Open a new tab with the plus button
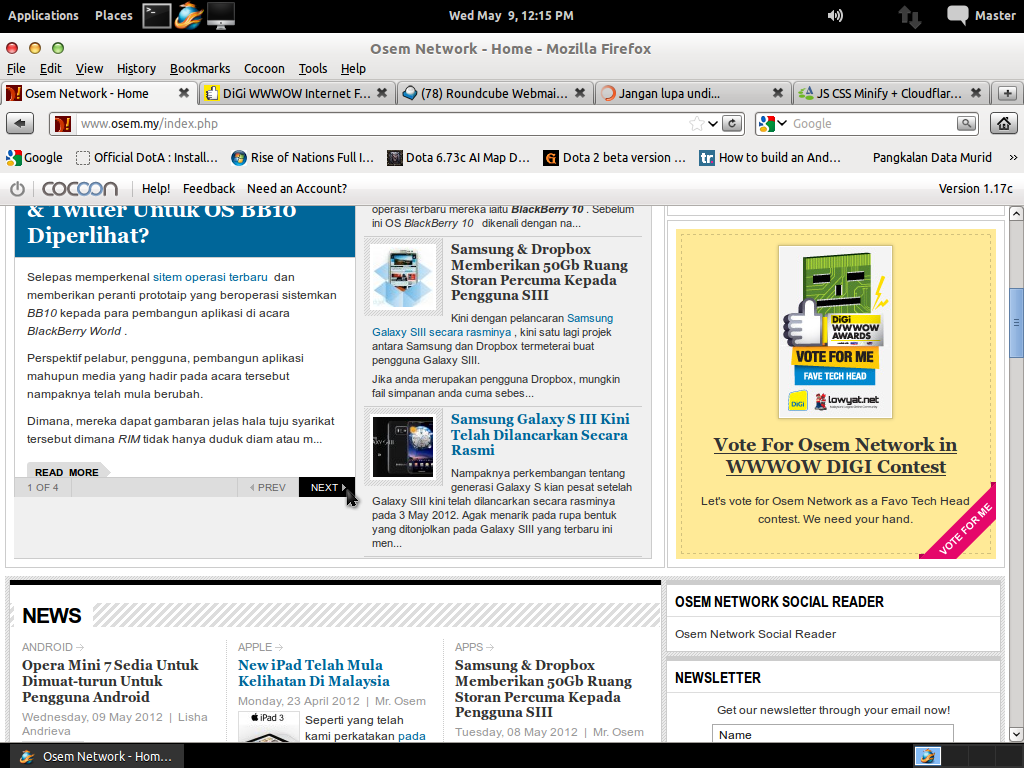 pos(1007,93)
